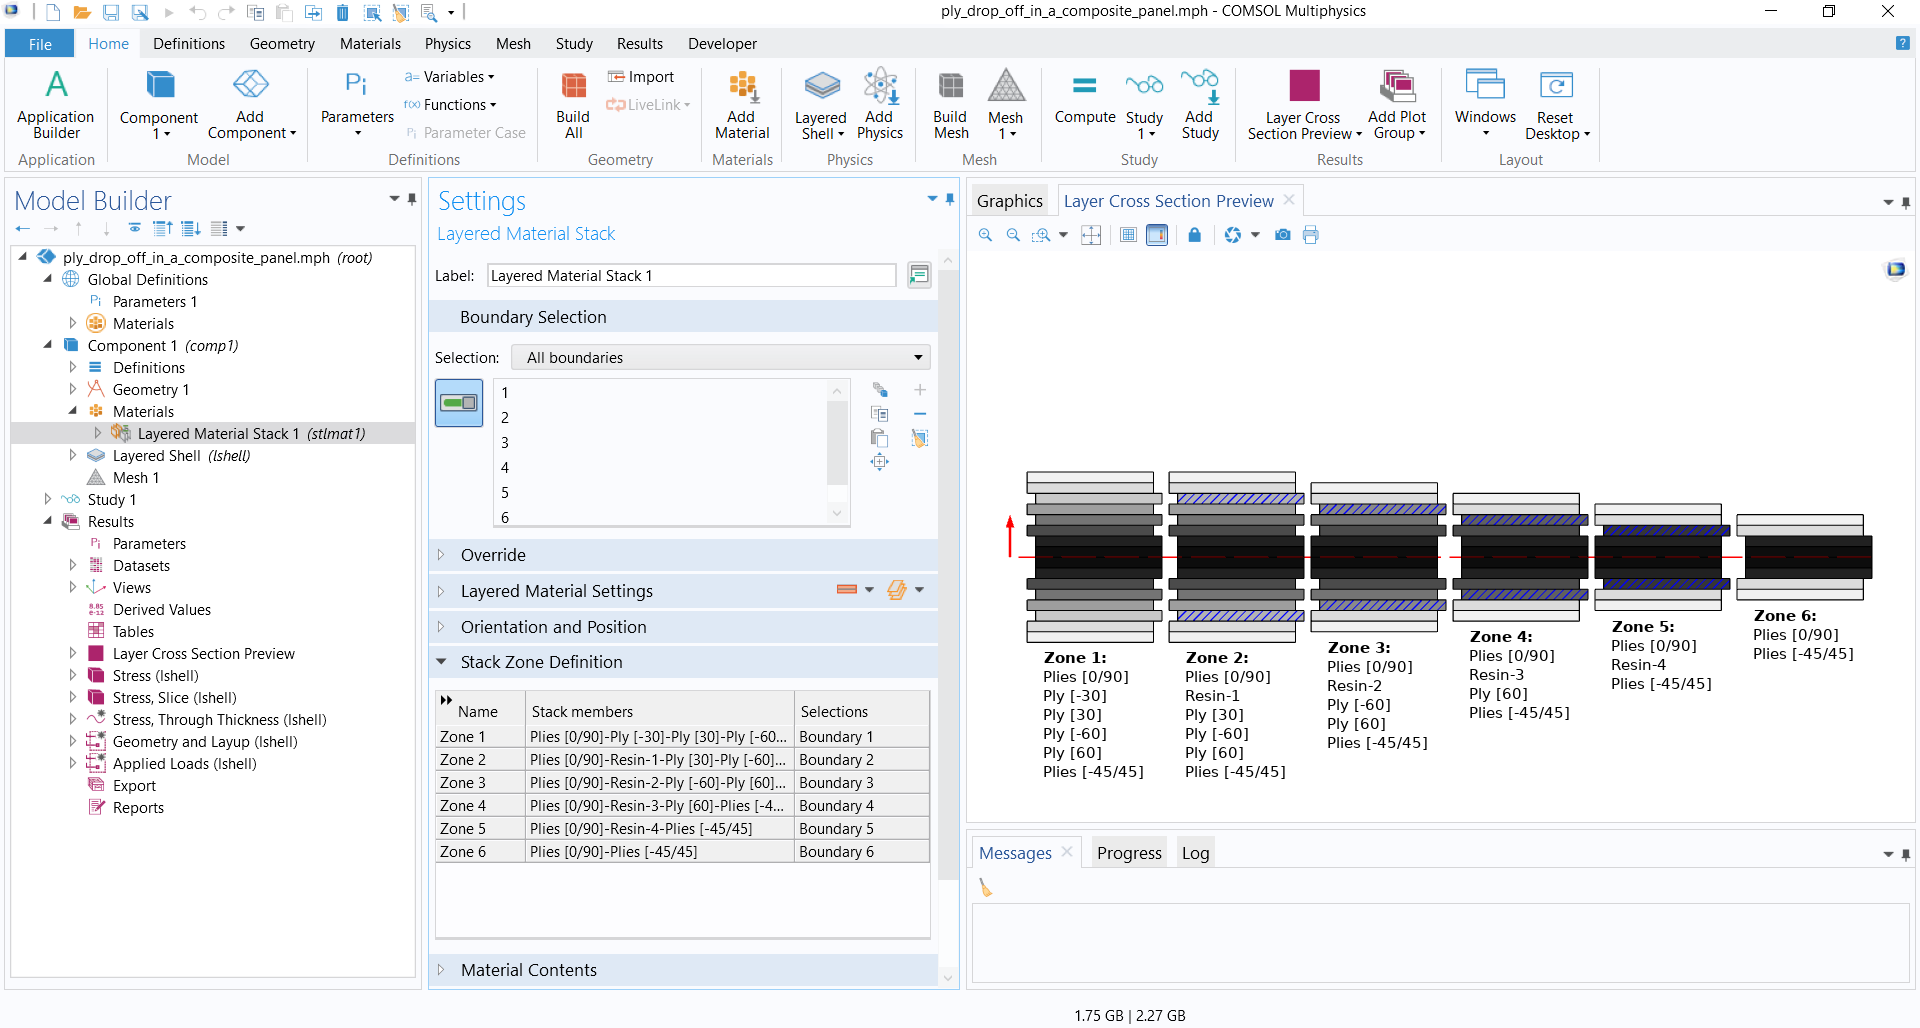The image size is (1920, 1028).
Task: Toggle the lock icon in the preview toolbar
Action: click(x=1194, y=235)
